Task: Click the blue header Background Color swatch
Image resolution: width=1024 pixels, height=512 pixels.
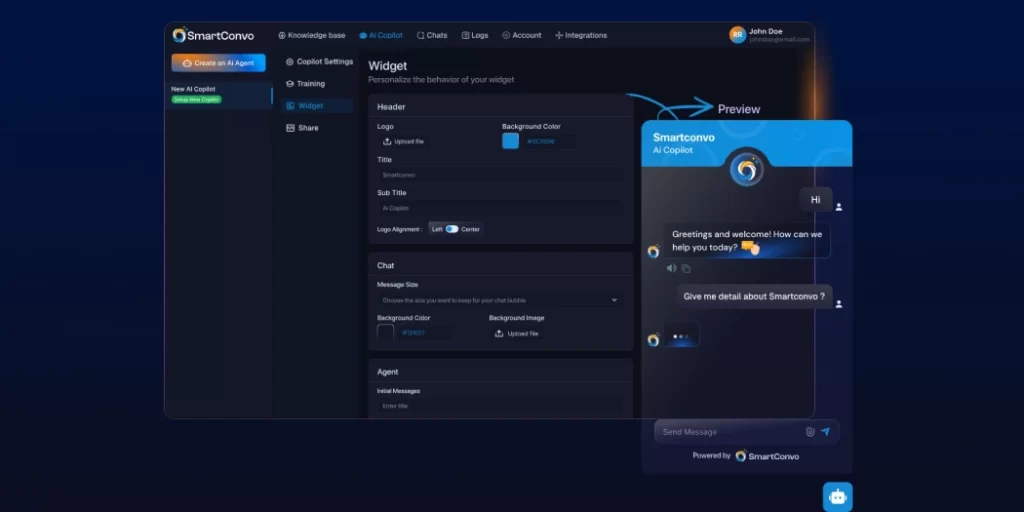Action: pyautogui.click(x=510, y=141)
